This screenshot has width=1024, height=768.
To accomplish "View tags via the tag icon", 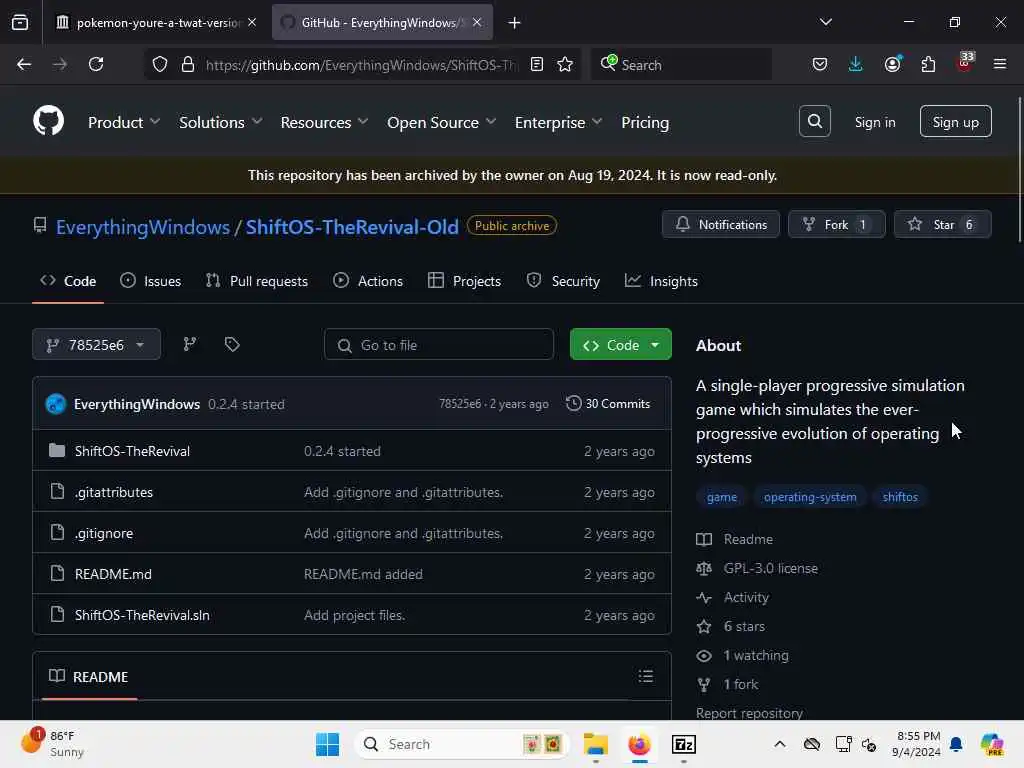I will 232,344.
